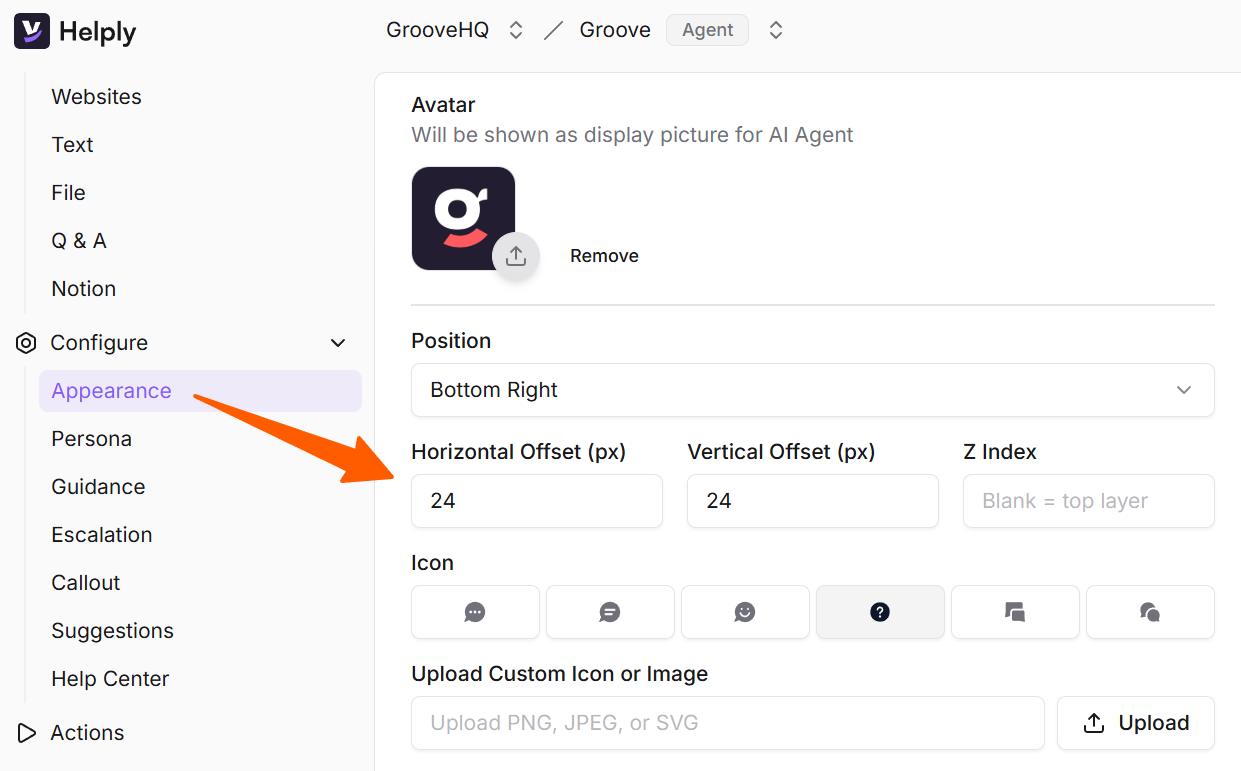The height and width of the screenshot is (771, 1241).
Task: Open the Groove agent switcher
Action: click(775, 30)
